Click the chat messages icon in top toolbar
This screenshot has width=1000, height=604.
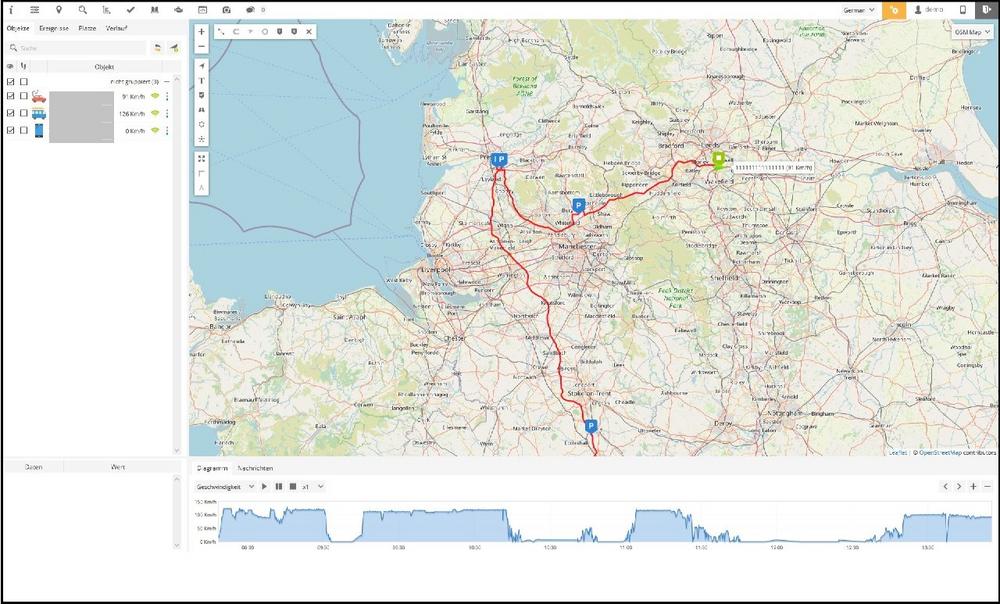click(250, 9)
